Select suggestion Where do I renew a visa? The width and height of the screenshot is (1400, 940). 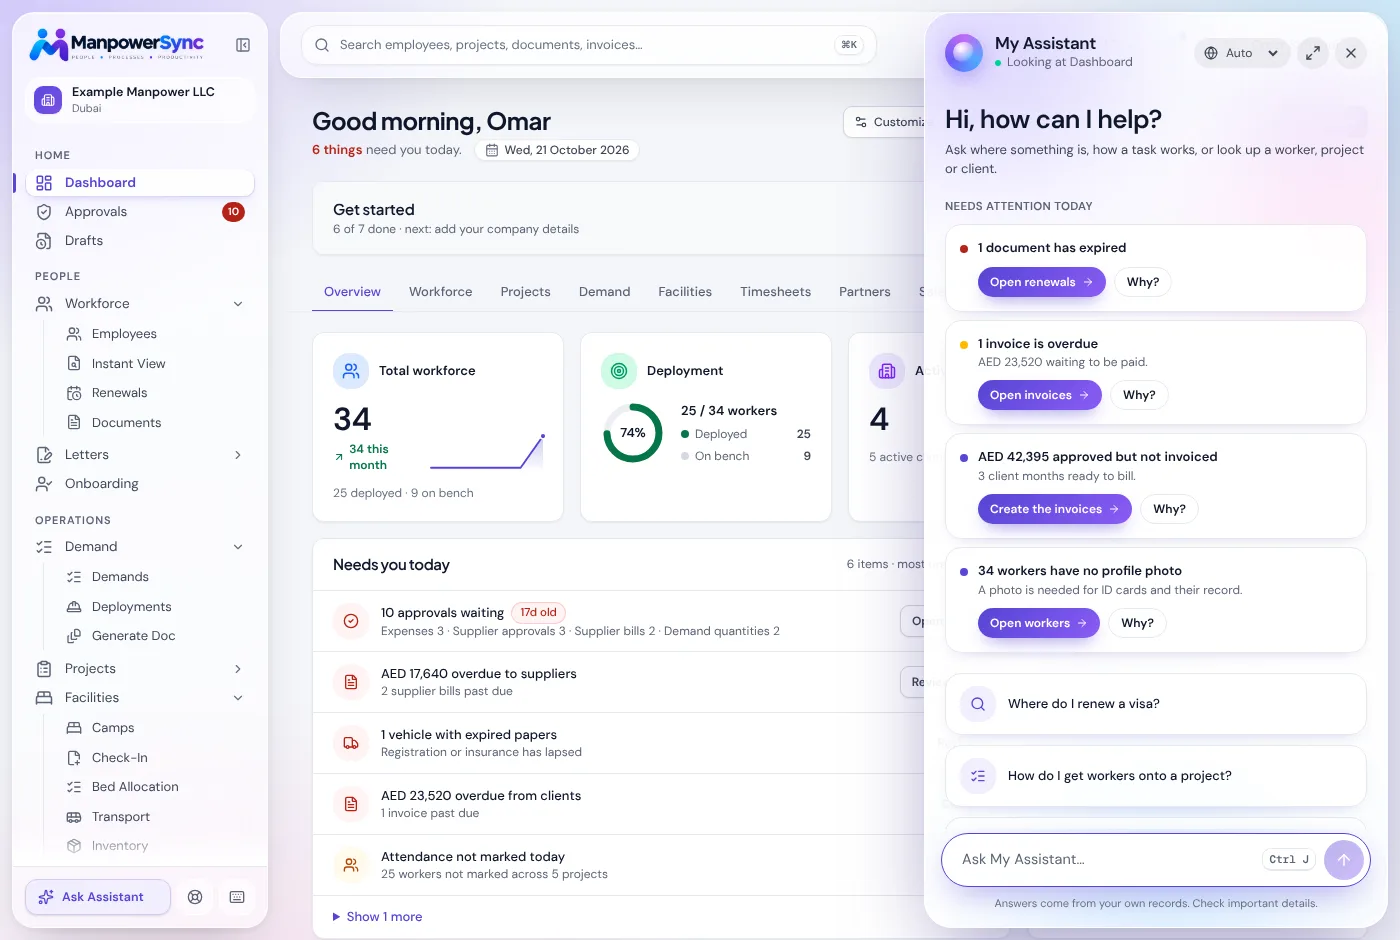point(1156,704)
